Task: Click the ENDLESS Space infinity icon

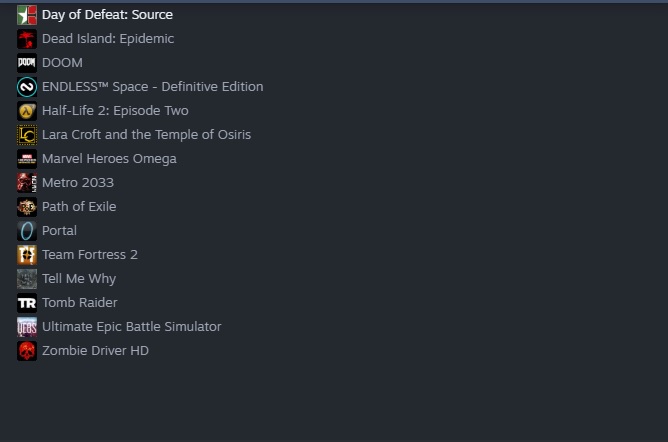Action: point(27,87)
